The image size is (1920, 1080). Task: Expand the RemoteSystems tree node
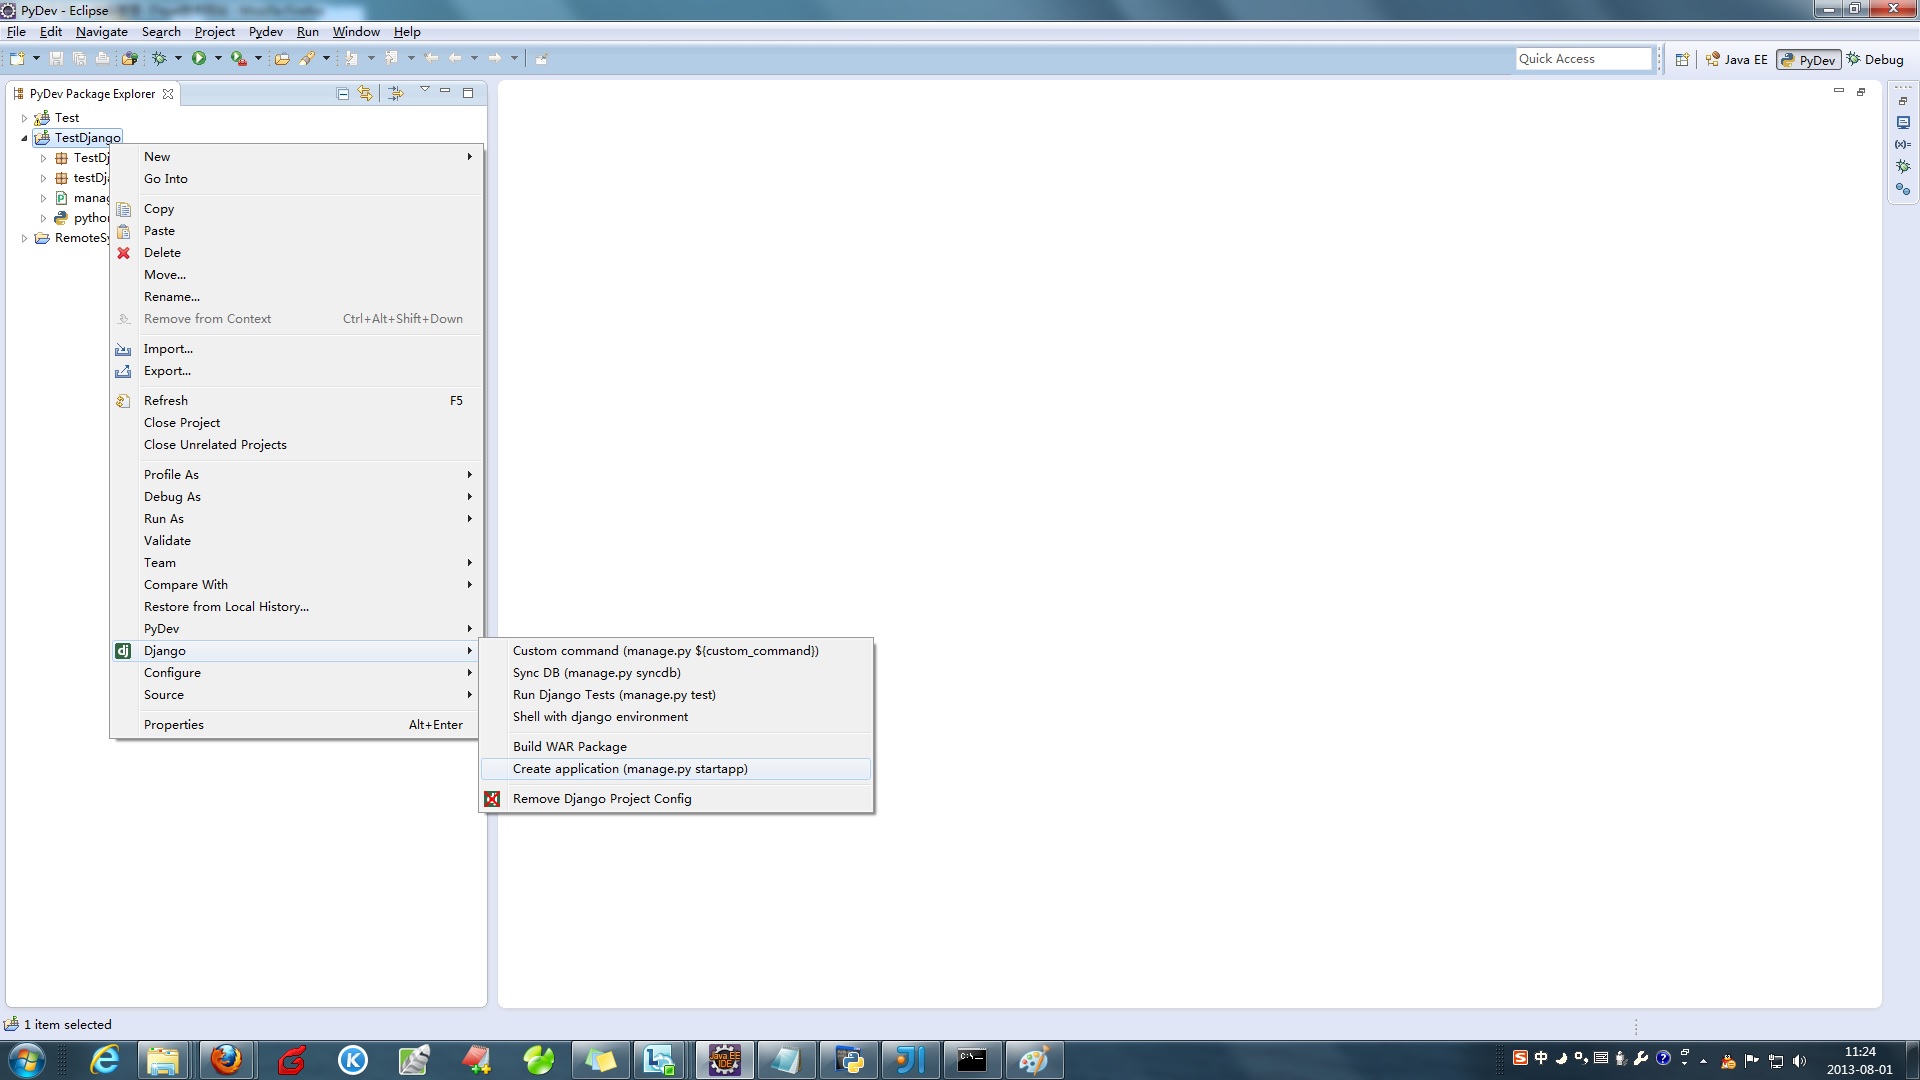click(25, 238)
